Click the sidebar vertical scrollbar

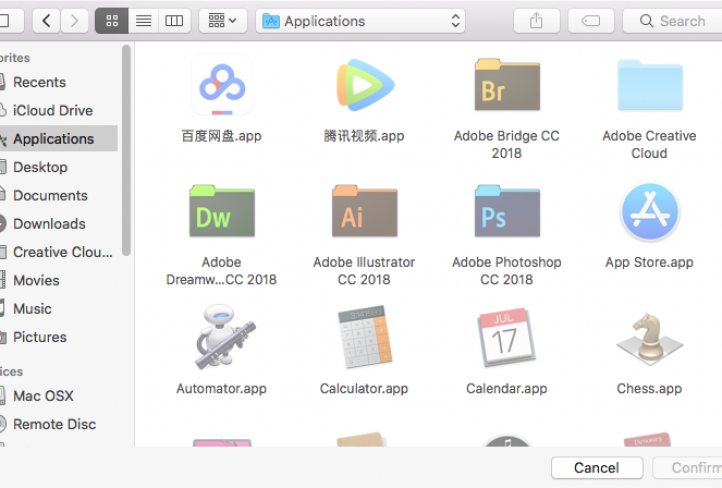126,150
